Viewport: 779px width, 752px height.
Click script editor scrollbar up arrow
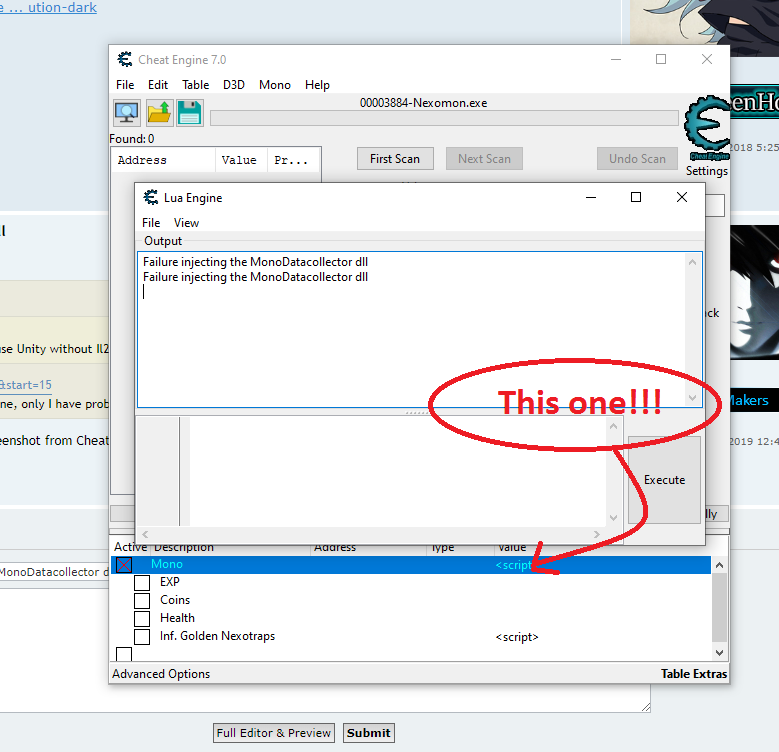pyautogui.click(x=614, y=427)
